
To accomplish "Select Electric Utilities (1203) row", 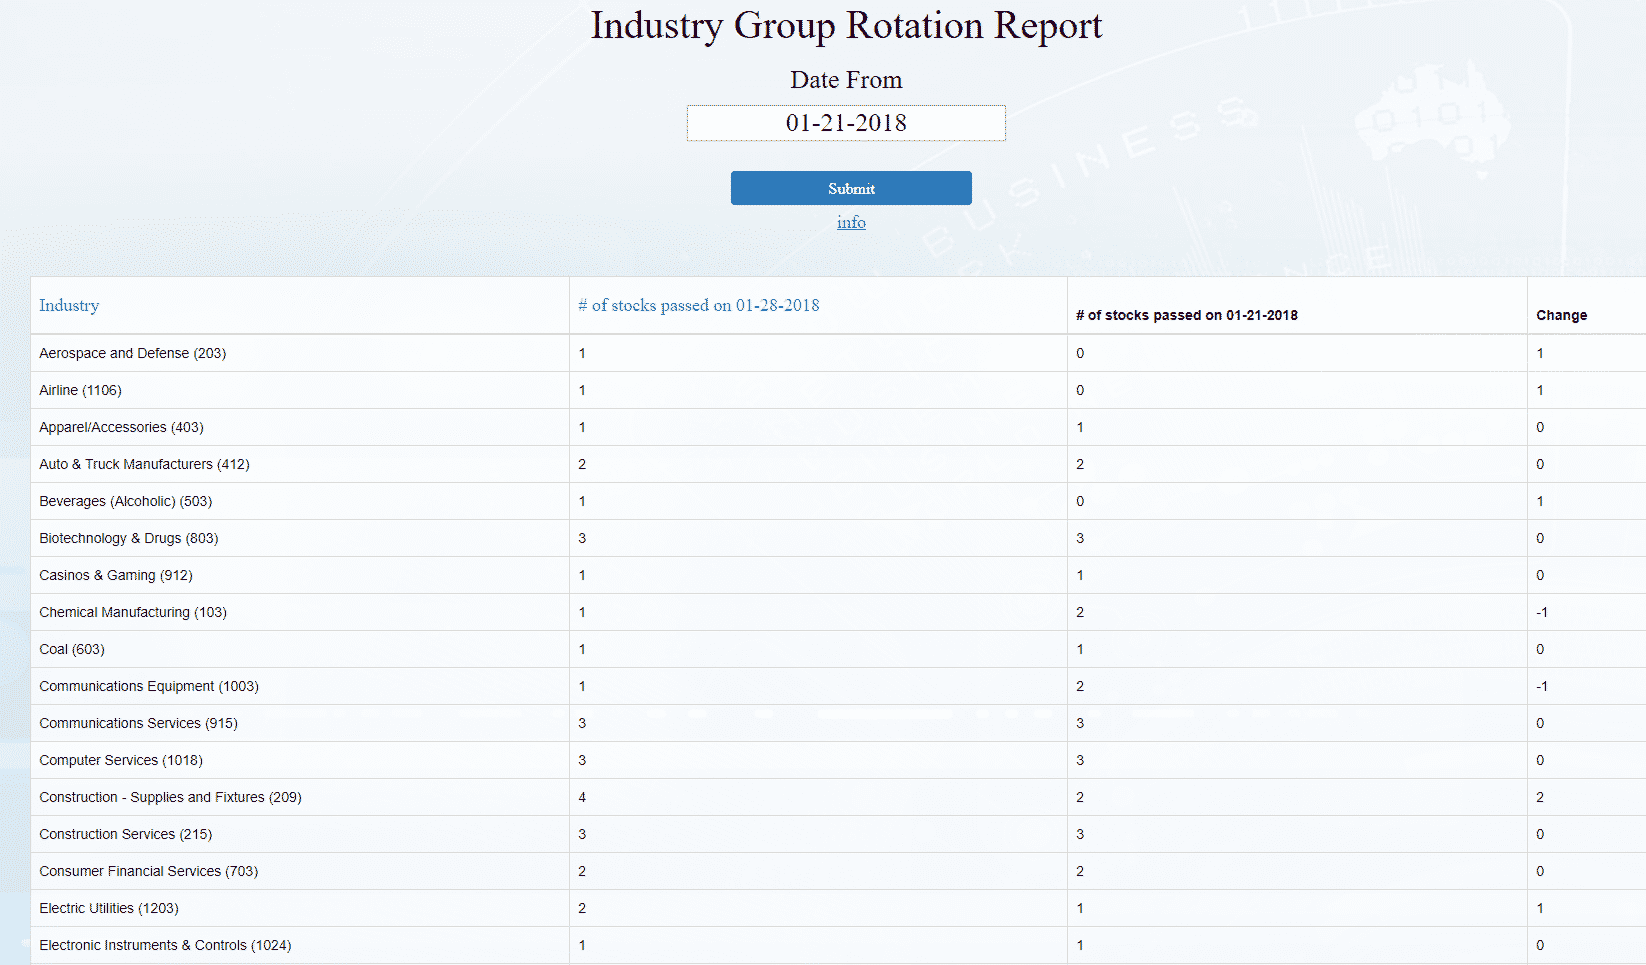I will (x=109, y=908).
